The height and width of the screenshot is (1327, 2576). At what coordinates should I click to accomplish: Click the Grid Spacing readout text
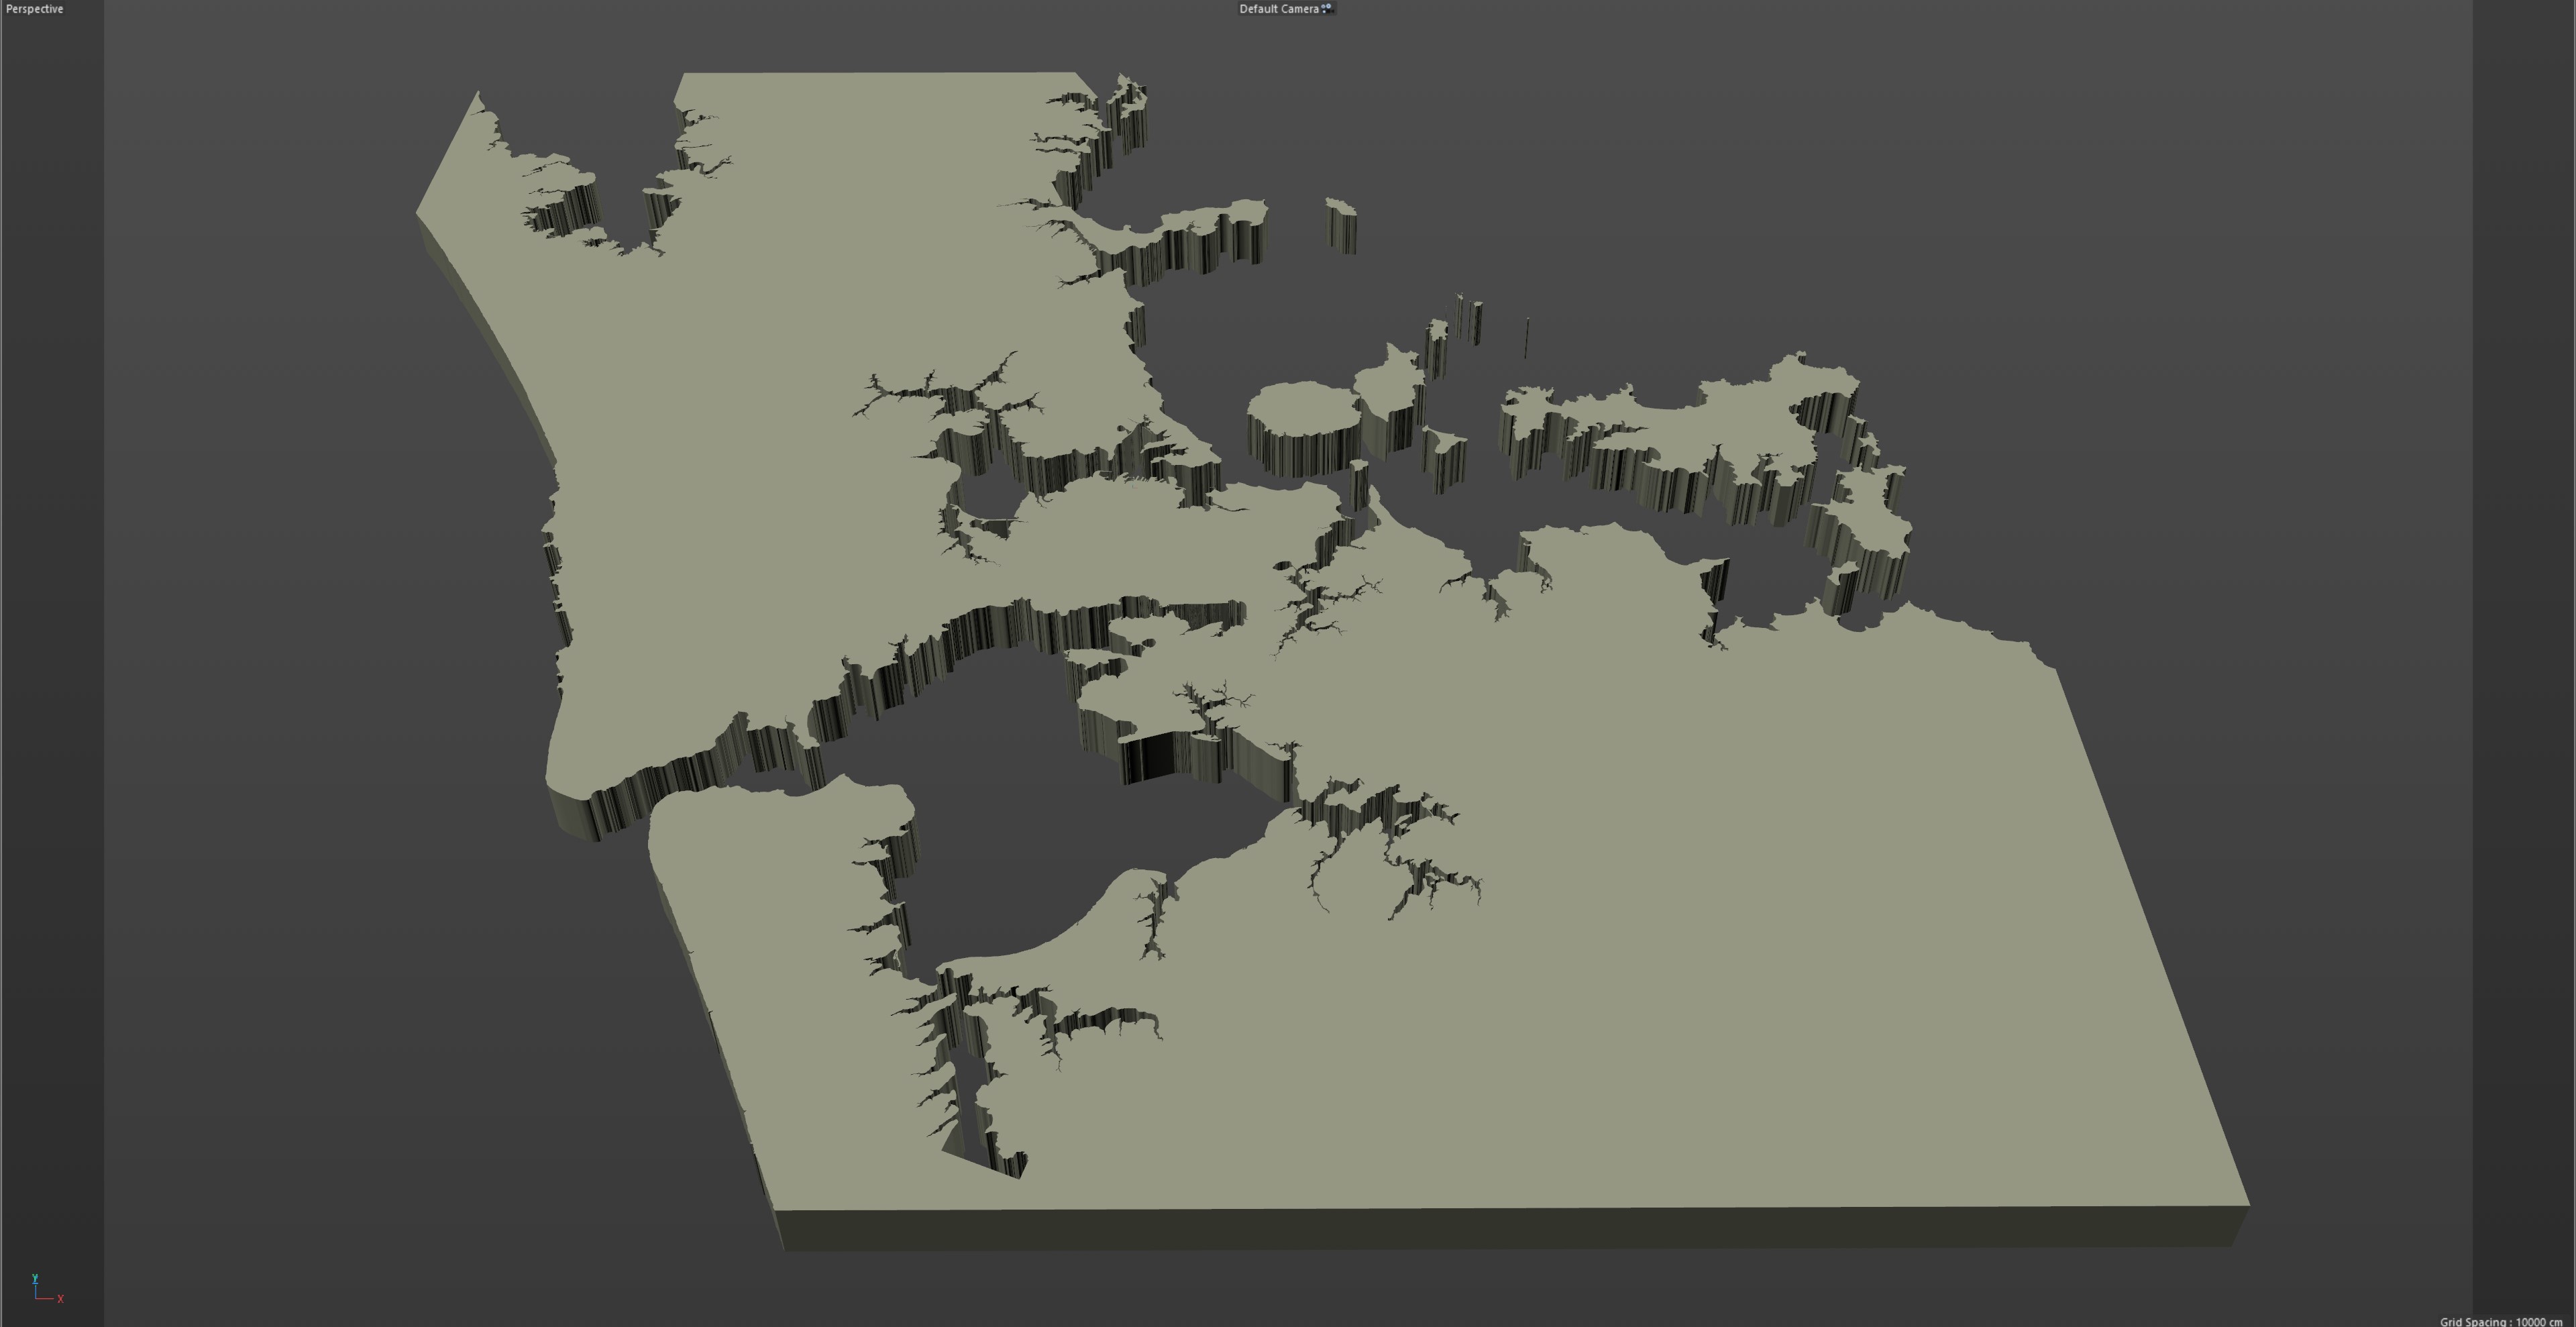[2500, 1321]
